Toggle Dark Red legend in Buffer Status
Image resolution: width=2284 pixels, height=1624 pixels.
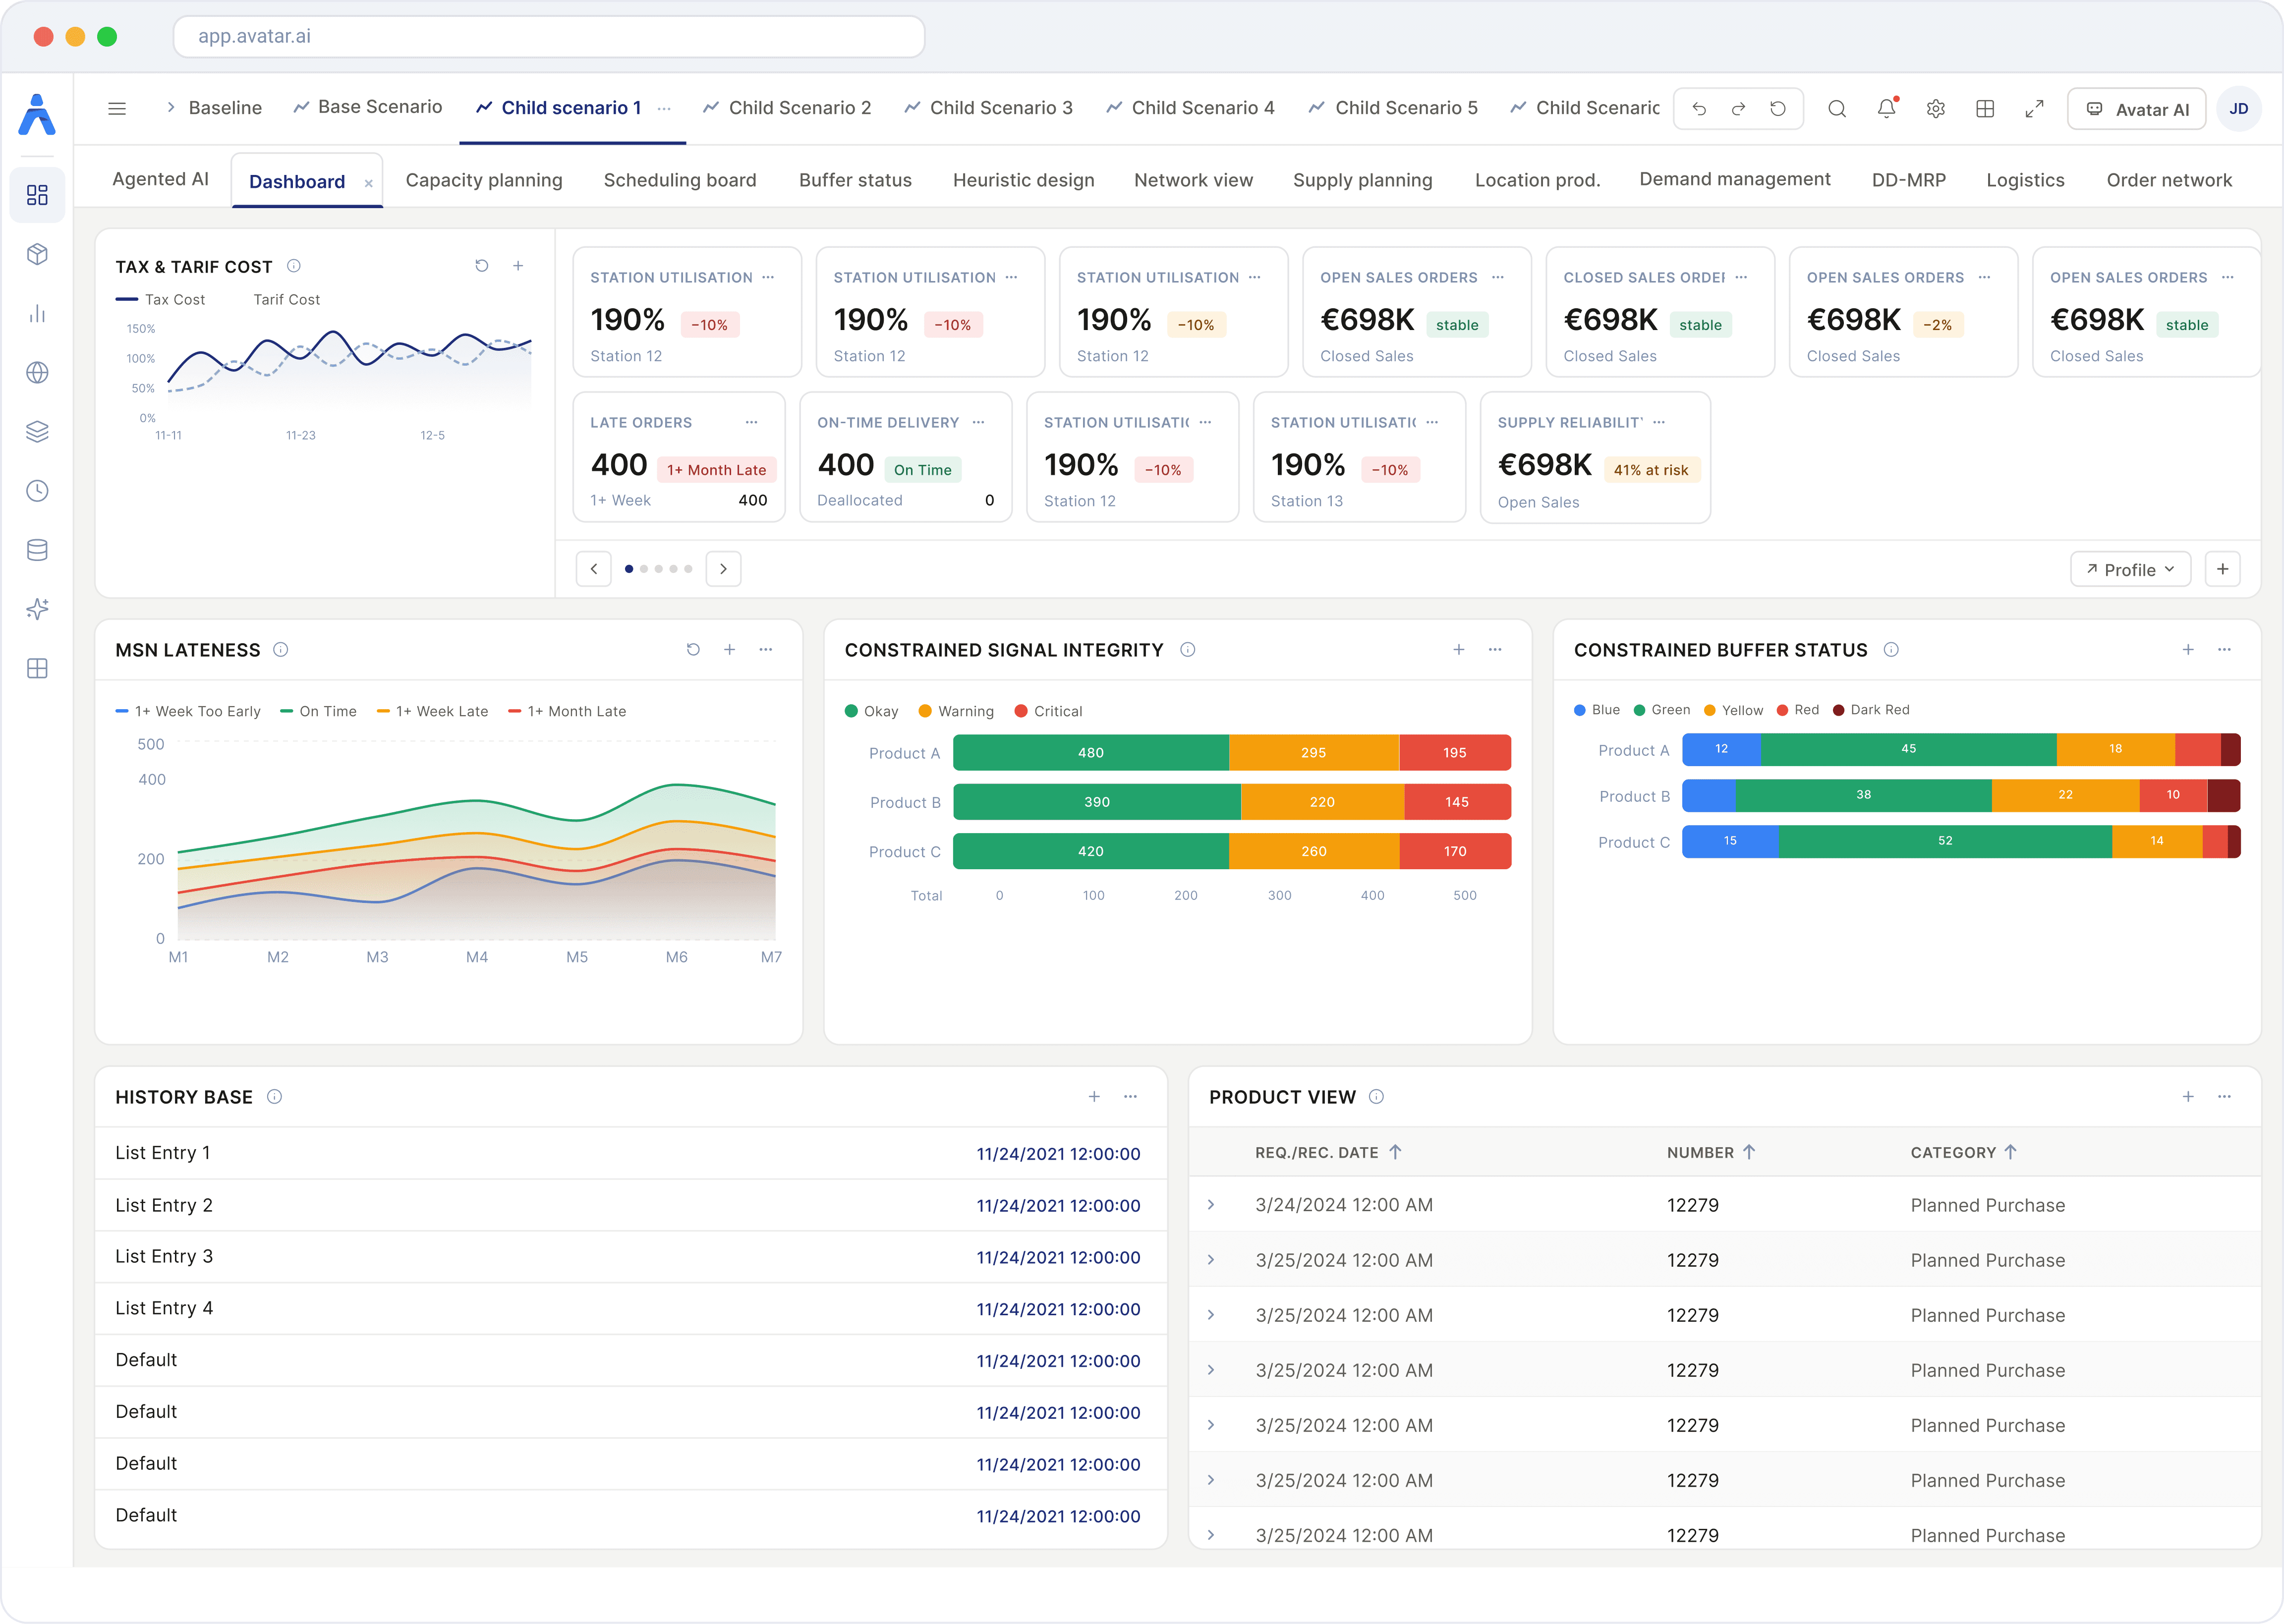coord(1871,710)
